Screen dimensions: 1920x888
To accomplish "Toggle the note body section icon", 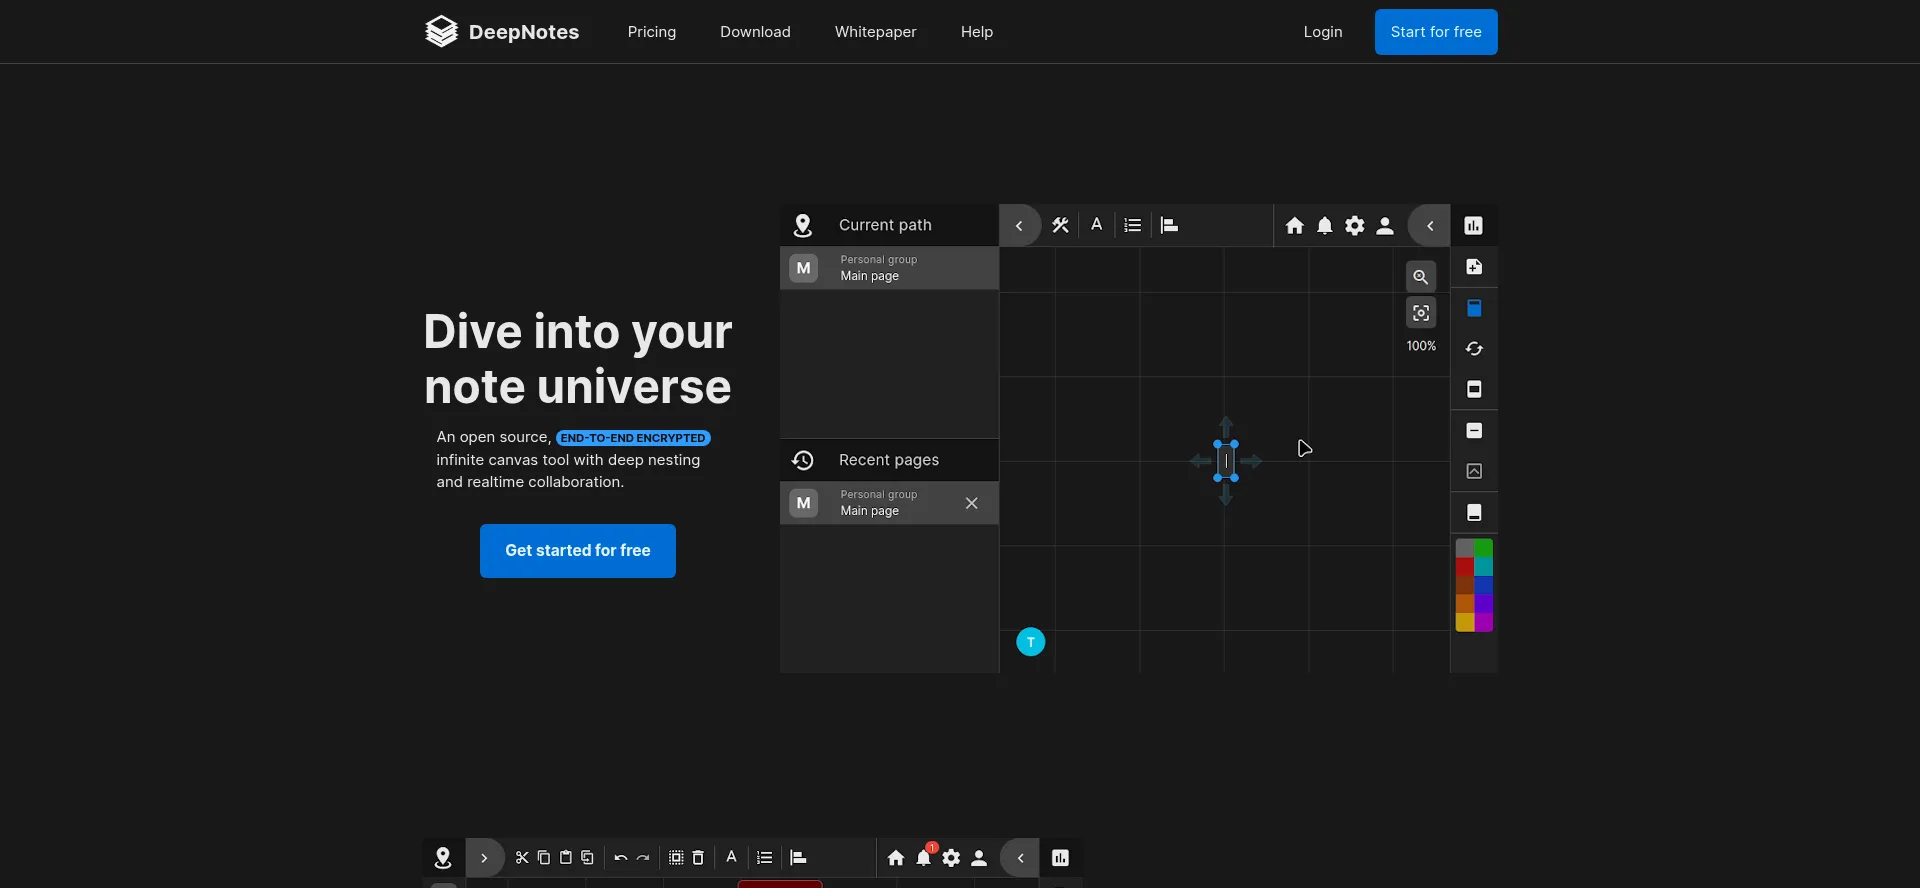I will [1474, 389].
